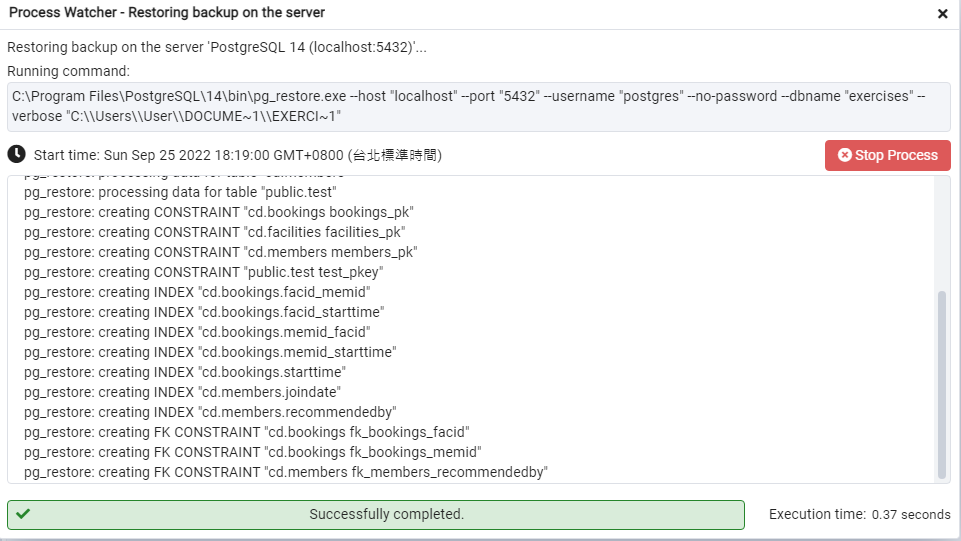The height and width of the screenshot is (541, 961).
Task: Select the log line for fk_bookings_facid constraint
Action: point(247,432)
